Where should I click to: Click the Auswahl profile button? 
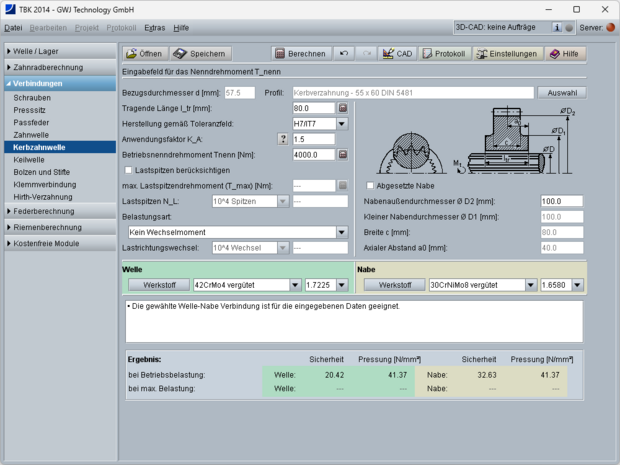pyautogui.click(x=562, y=92)
